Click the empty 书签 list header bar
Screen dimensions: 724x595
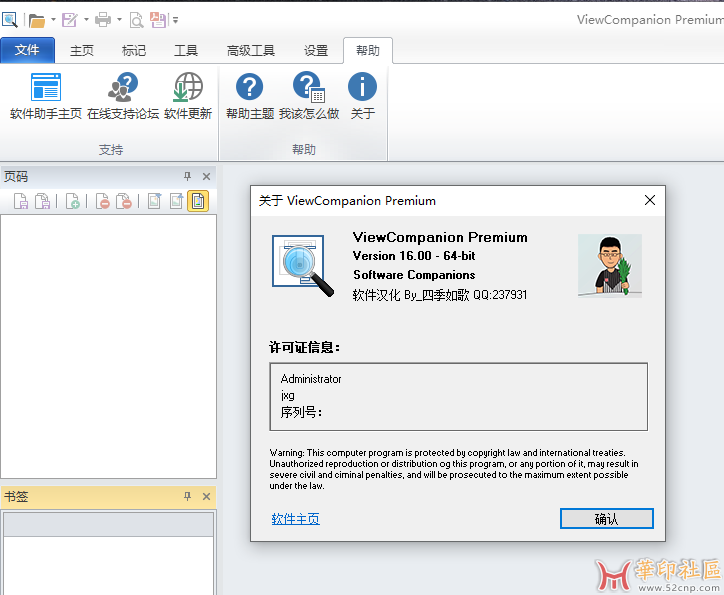[x=109, y=525]
